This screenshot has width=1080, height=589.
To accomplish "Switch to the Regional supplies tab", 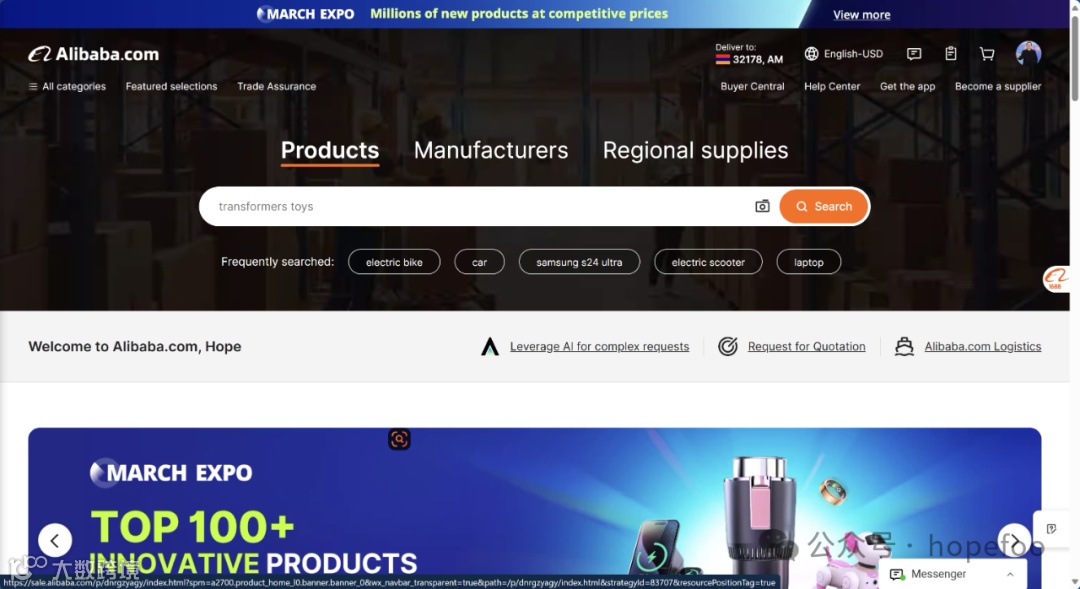I will [695, 150].
